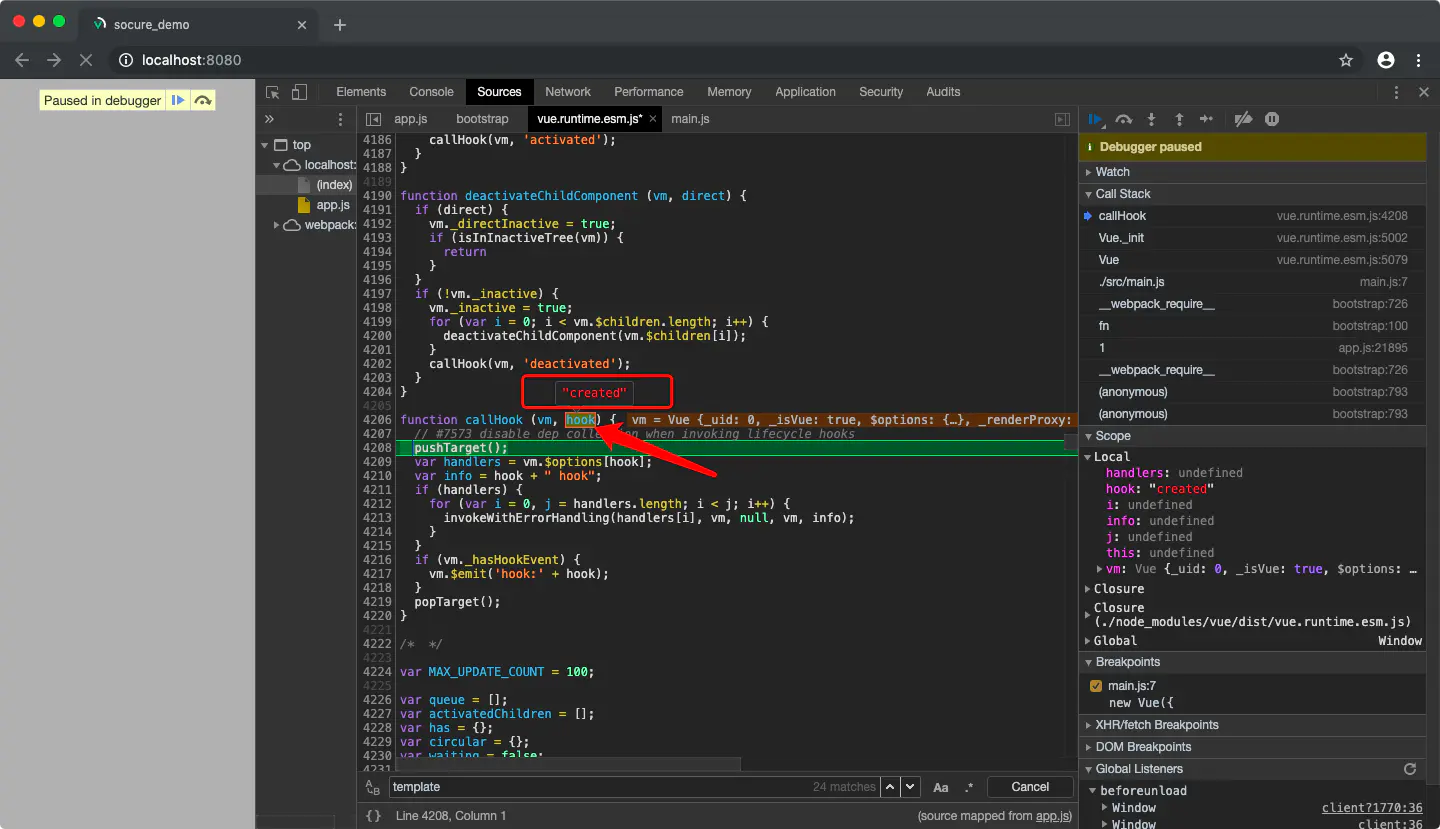Cancel the source search

(1029, 787)
